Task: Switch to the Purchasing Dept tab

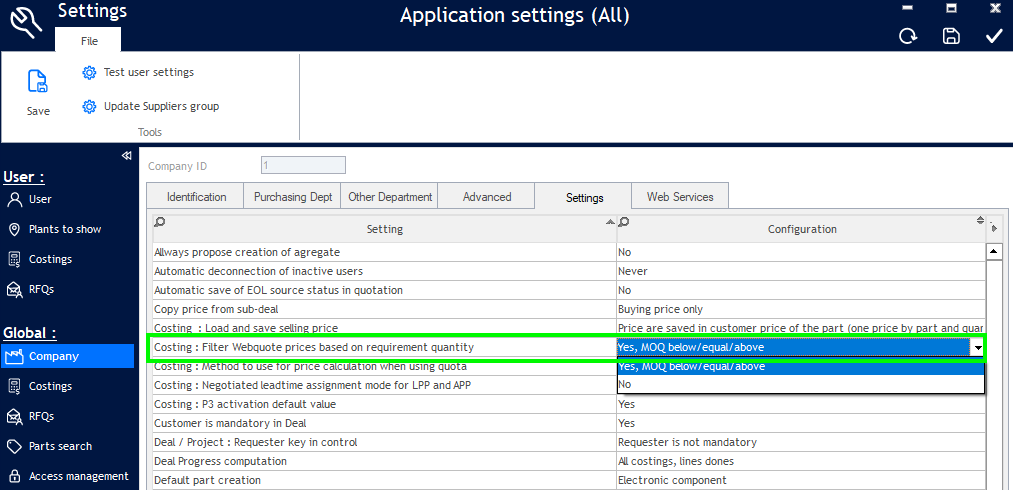Action: (x=293, y=197)
